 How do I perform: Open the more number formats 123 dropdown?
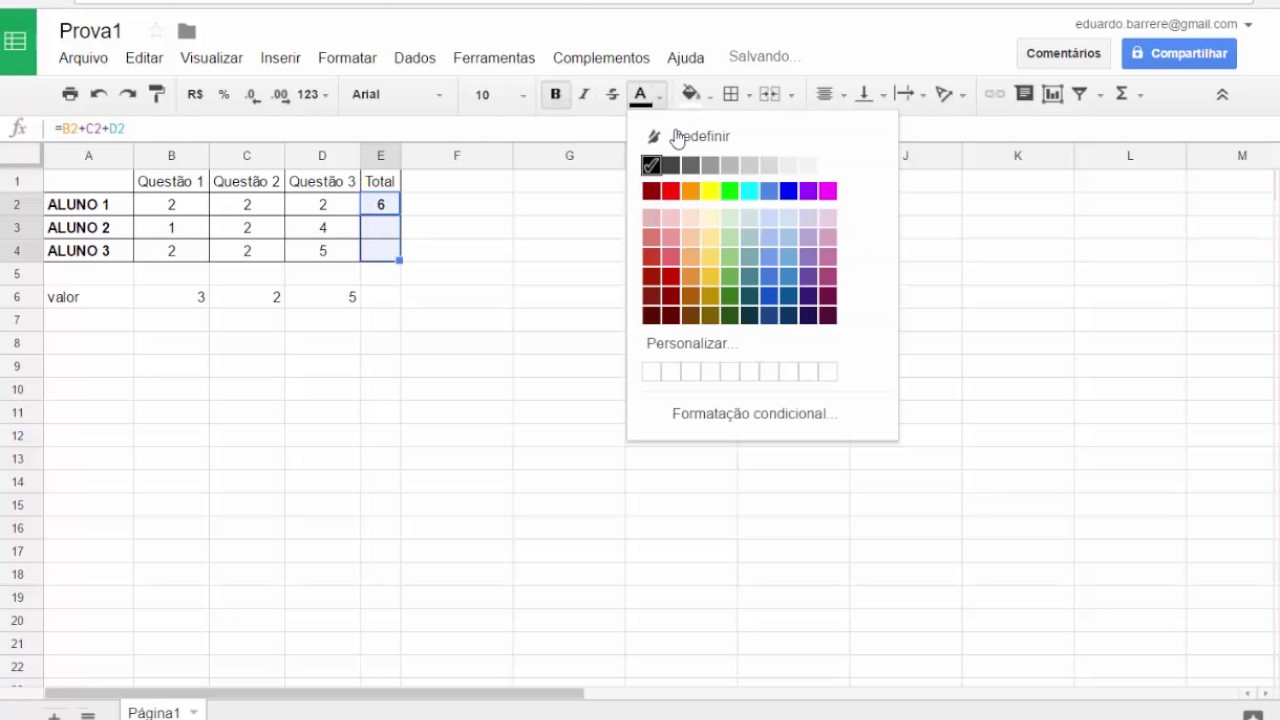coord(313,94)
